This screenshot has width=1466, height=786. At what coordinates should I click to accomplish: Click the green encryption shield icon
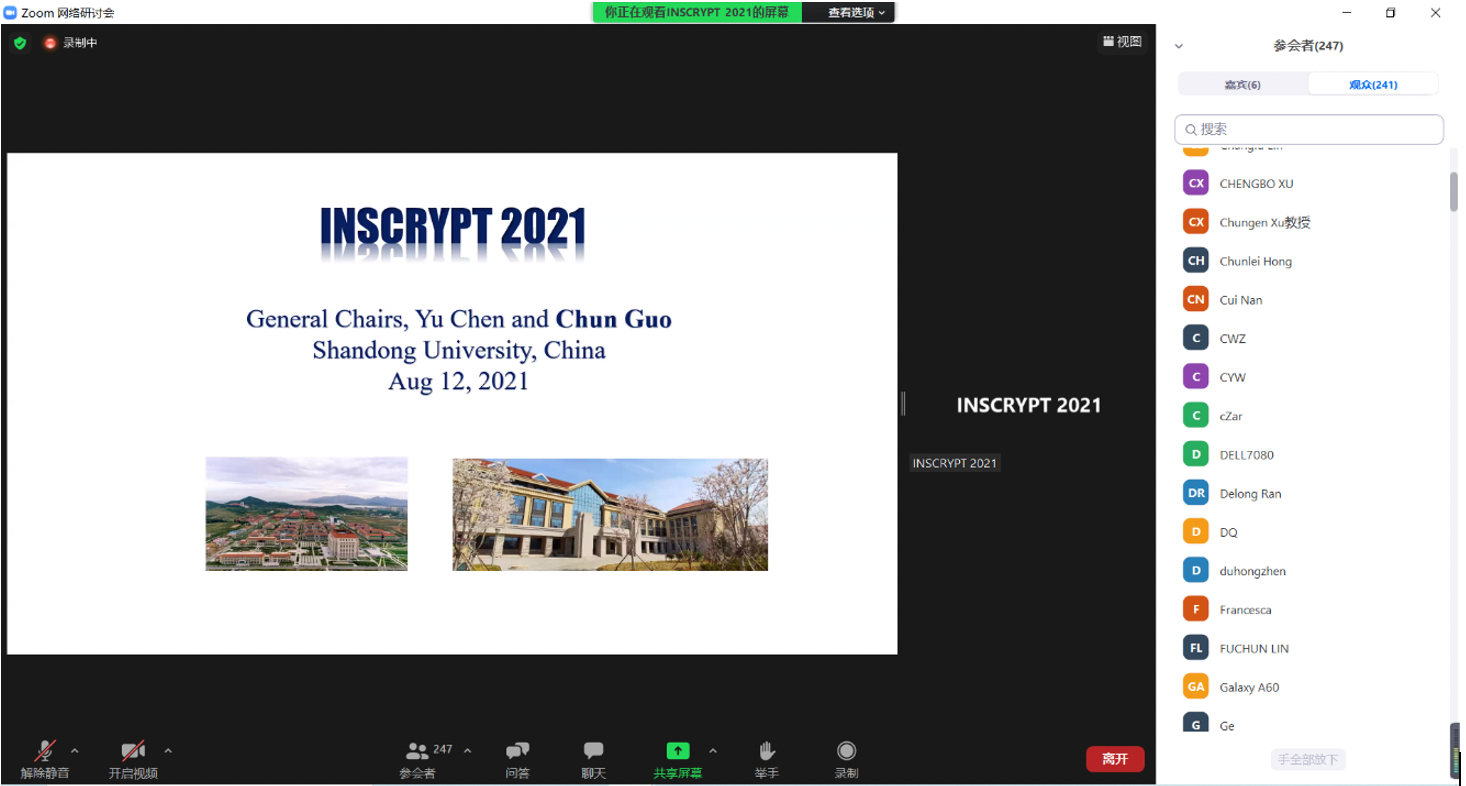[20, 43]
